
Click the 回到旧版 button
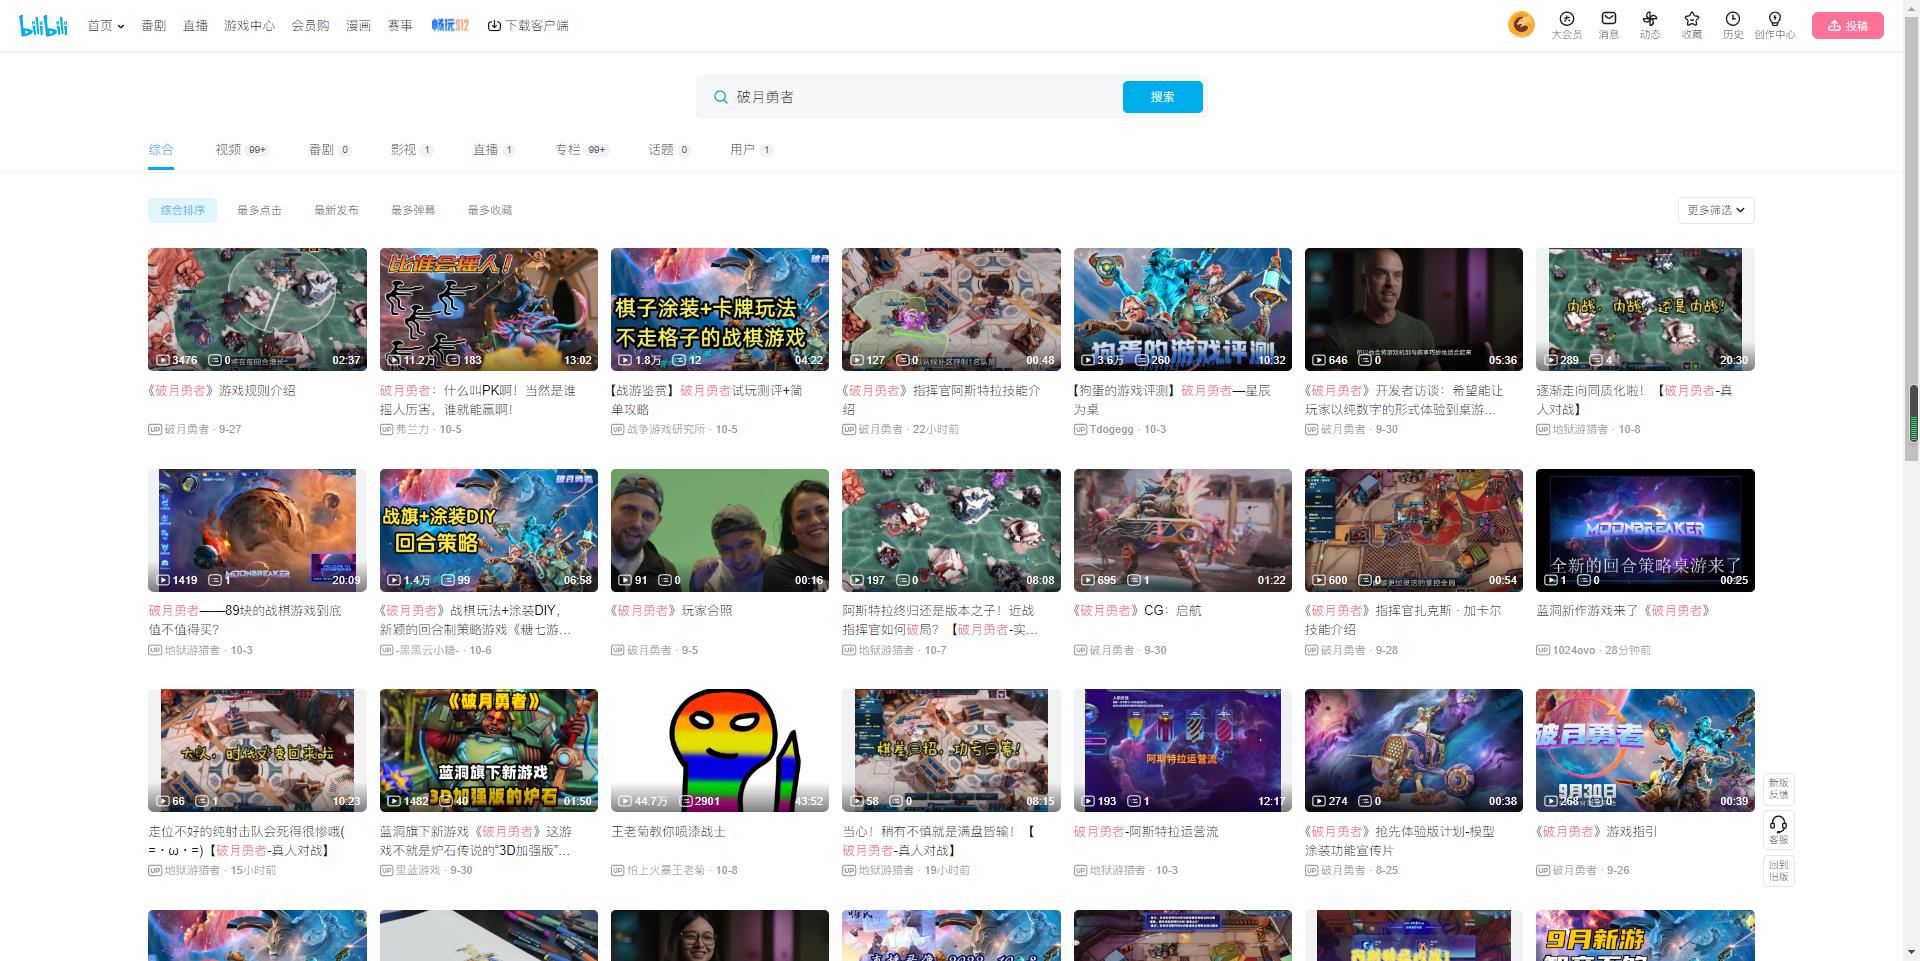tap(1778, 870)
